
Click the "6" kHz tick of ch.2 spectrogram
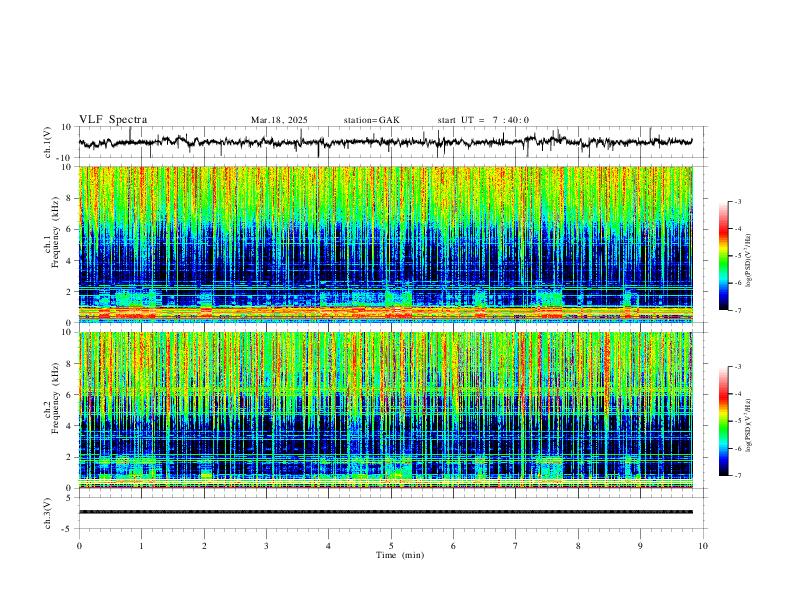pos(70,395)
